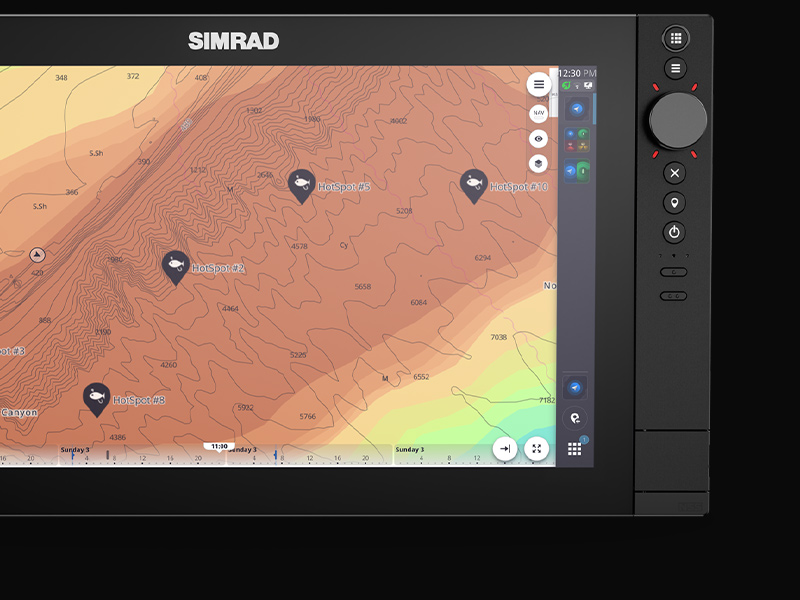
Task: Click the vessel position marker on chart
Action: tap(37, 255)
